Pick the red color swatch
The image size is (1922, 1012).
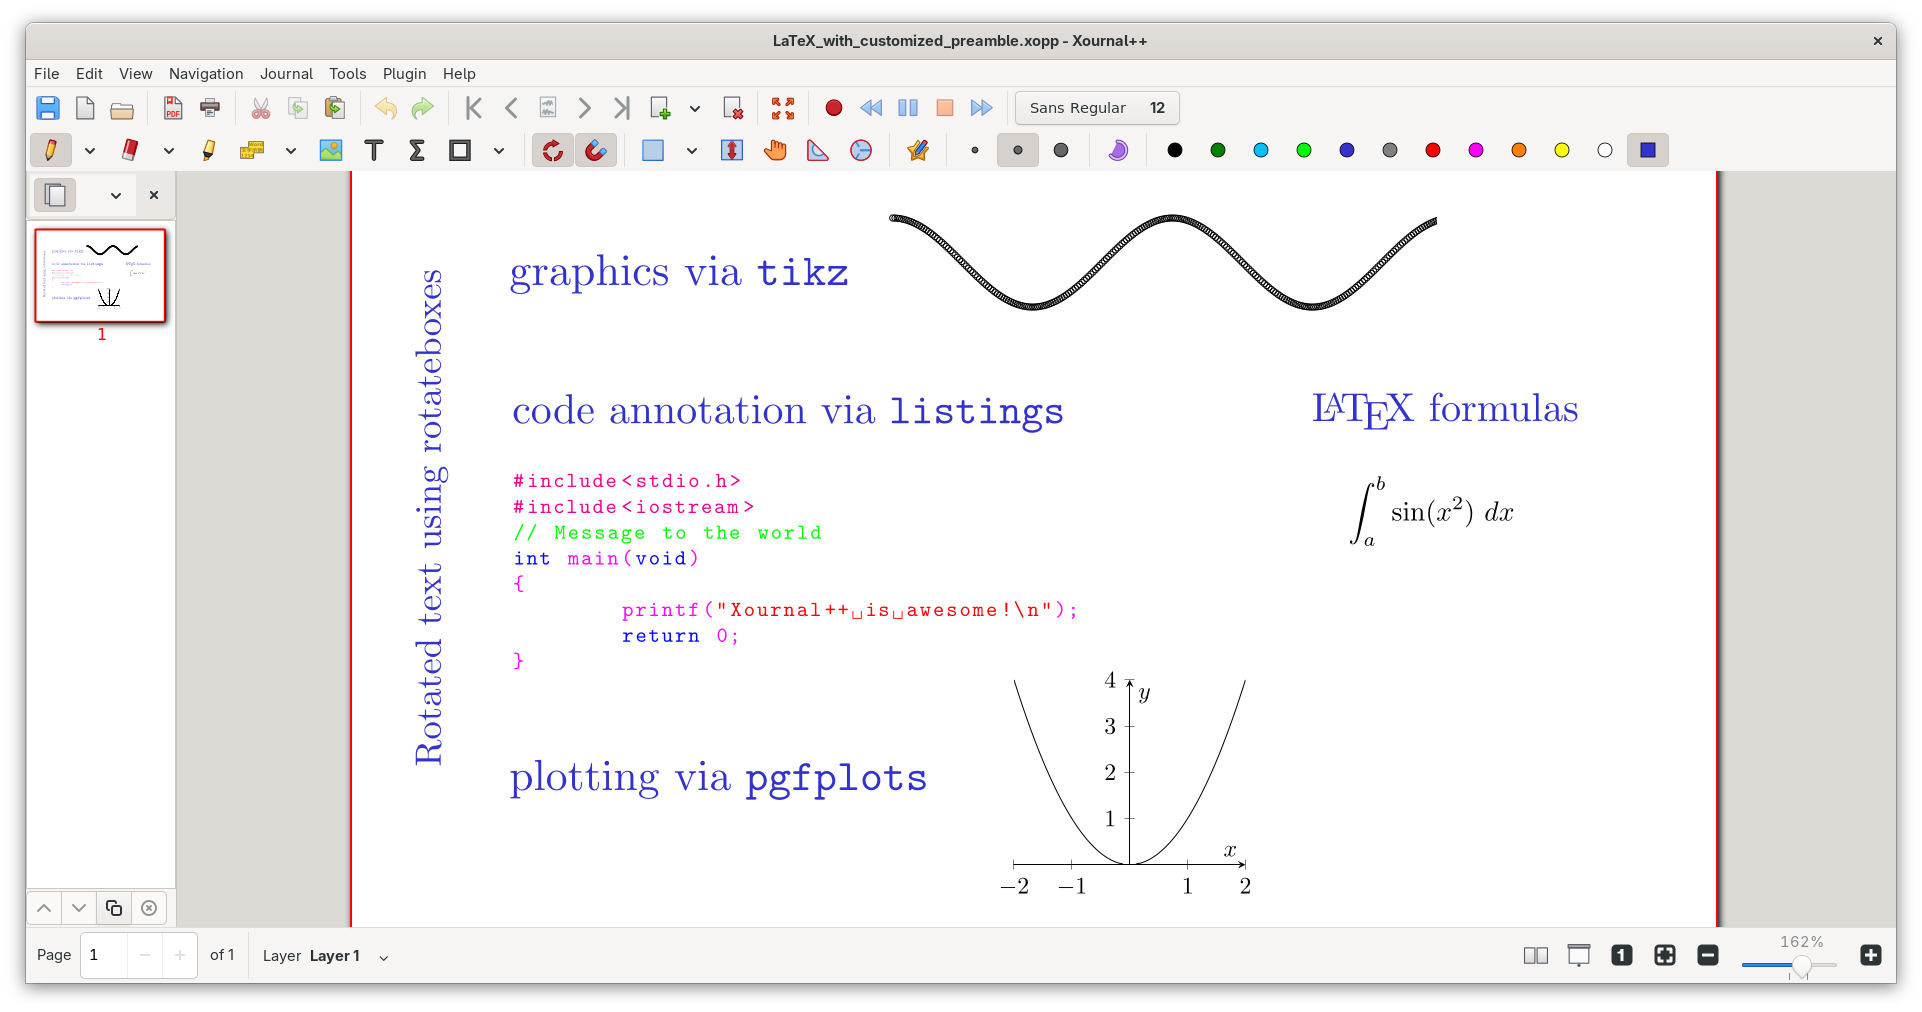point(1433,150)
